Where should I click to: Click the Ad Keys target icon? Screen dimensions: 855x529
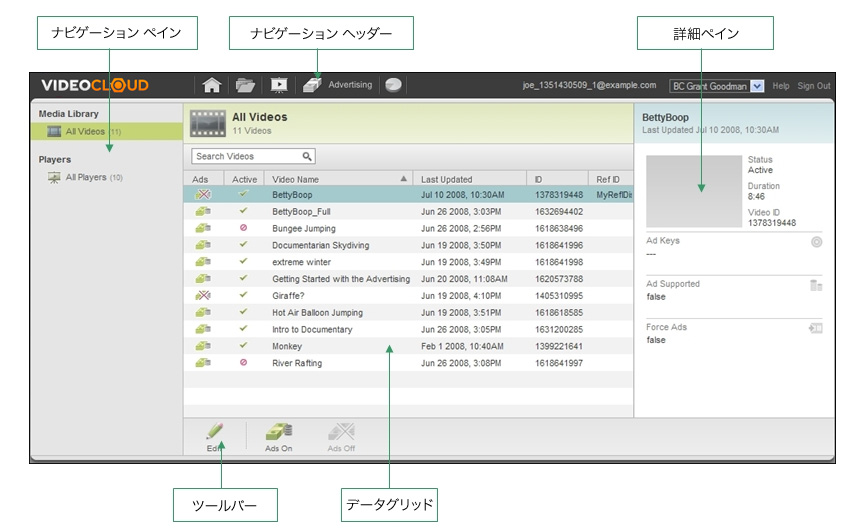point(816,242)
